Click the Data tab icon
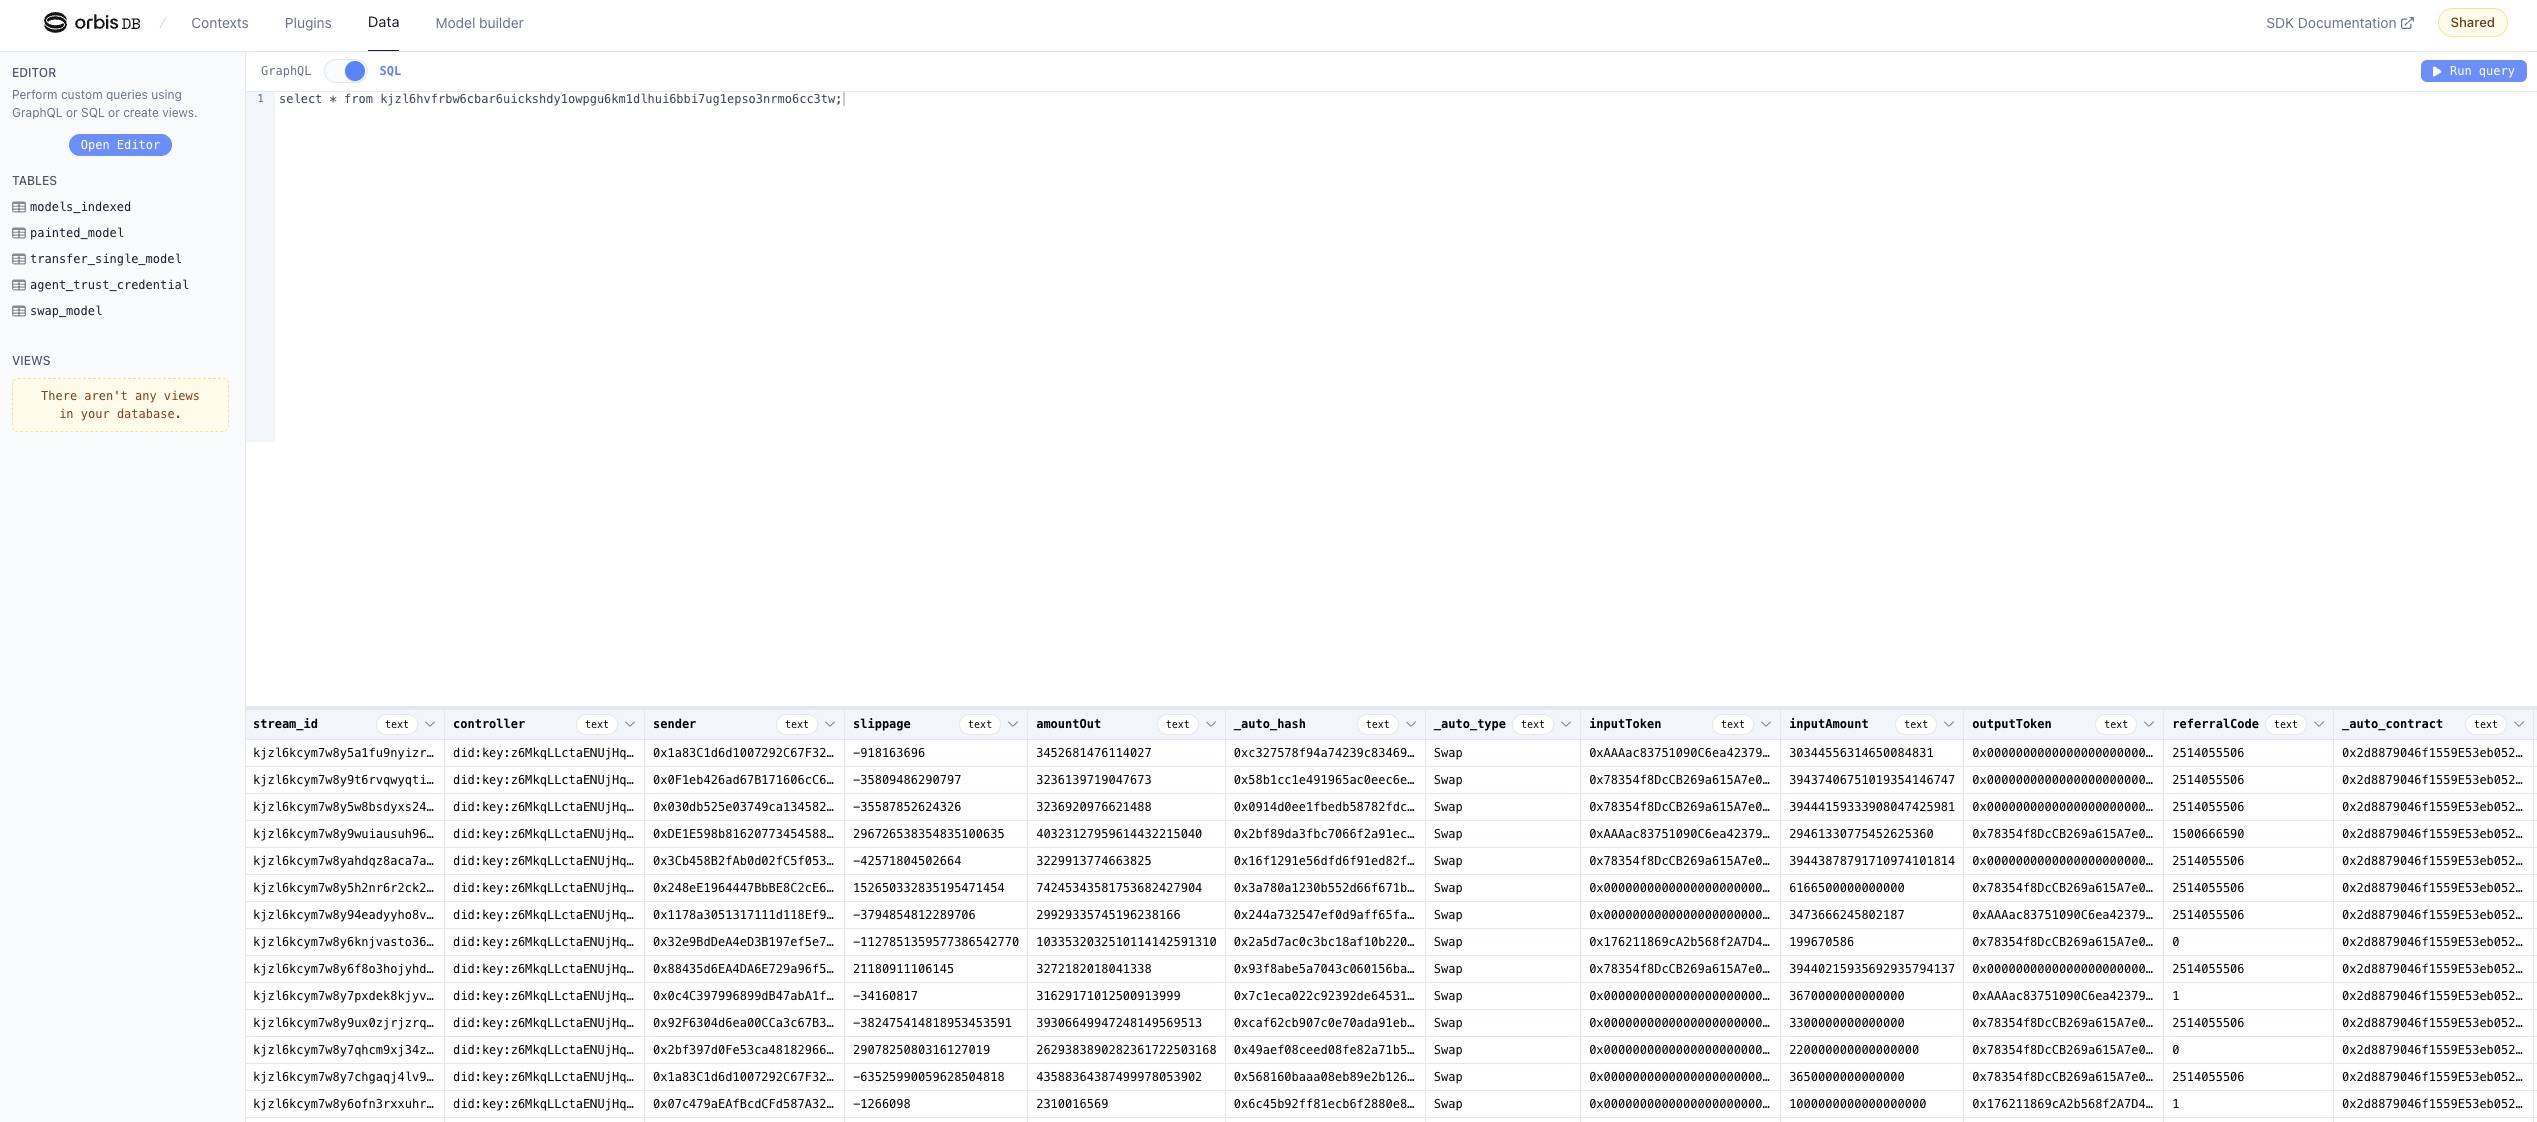The width and height of the screenshot is (2537, 1122). [x=382, y=23]
